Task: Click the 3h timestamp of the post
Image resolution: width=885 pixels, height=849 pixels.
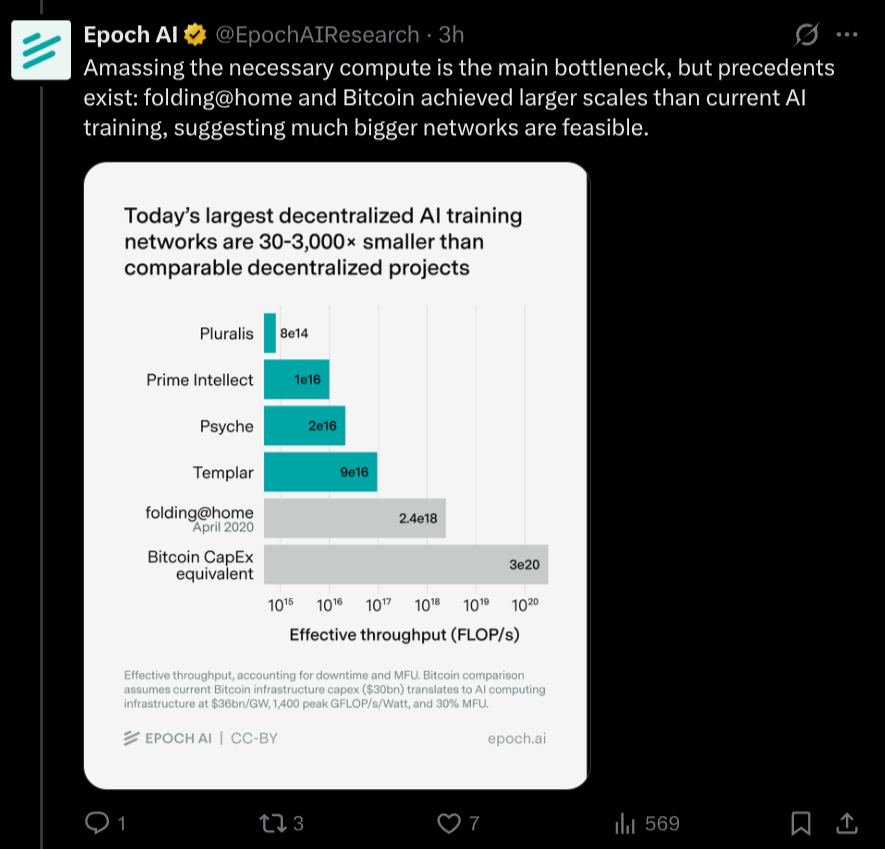Action: (x=452, y=35)
